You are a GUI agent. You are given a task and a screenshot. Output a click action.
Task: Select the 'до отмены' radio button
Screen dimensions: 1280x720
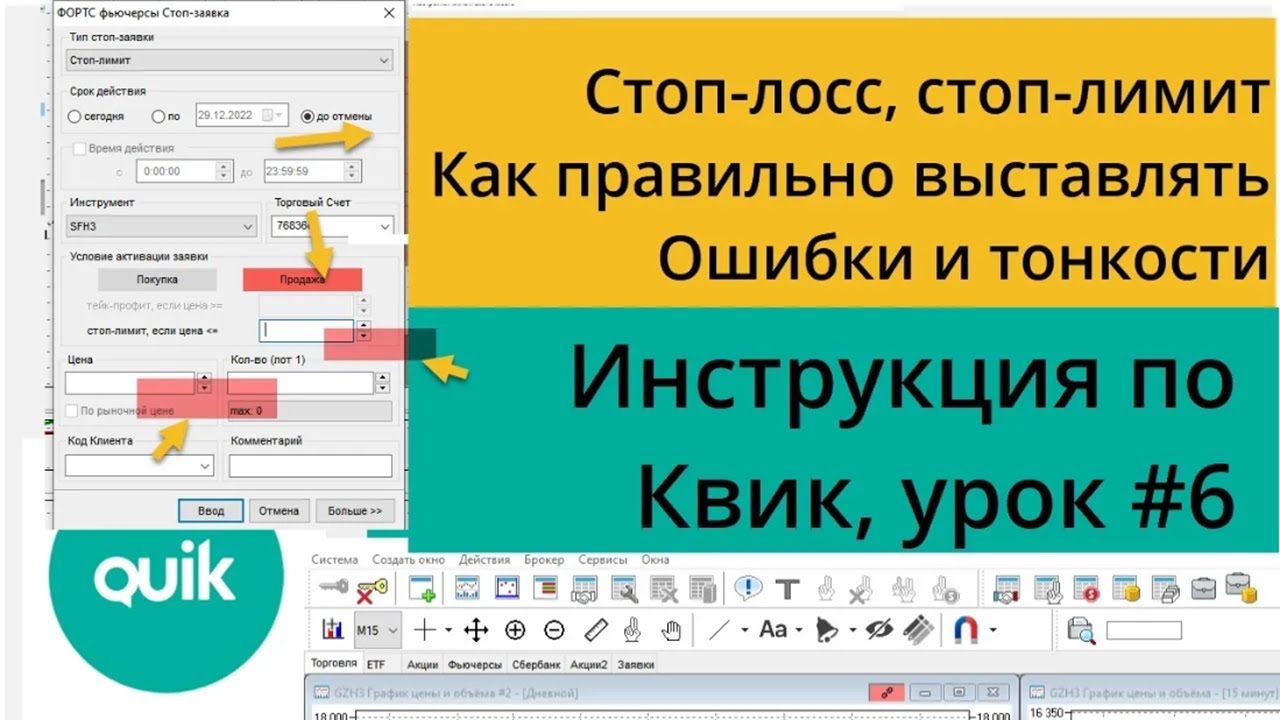coord(308,116)
